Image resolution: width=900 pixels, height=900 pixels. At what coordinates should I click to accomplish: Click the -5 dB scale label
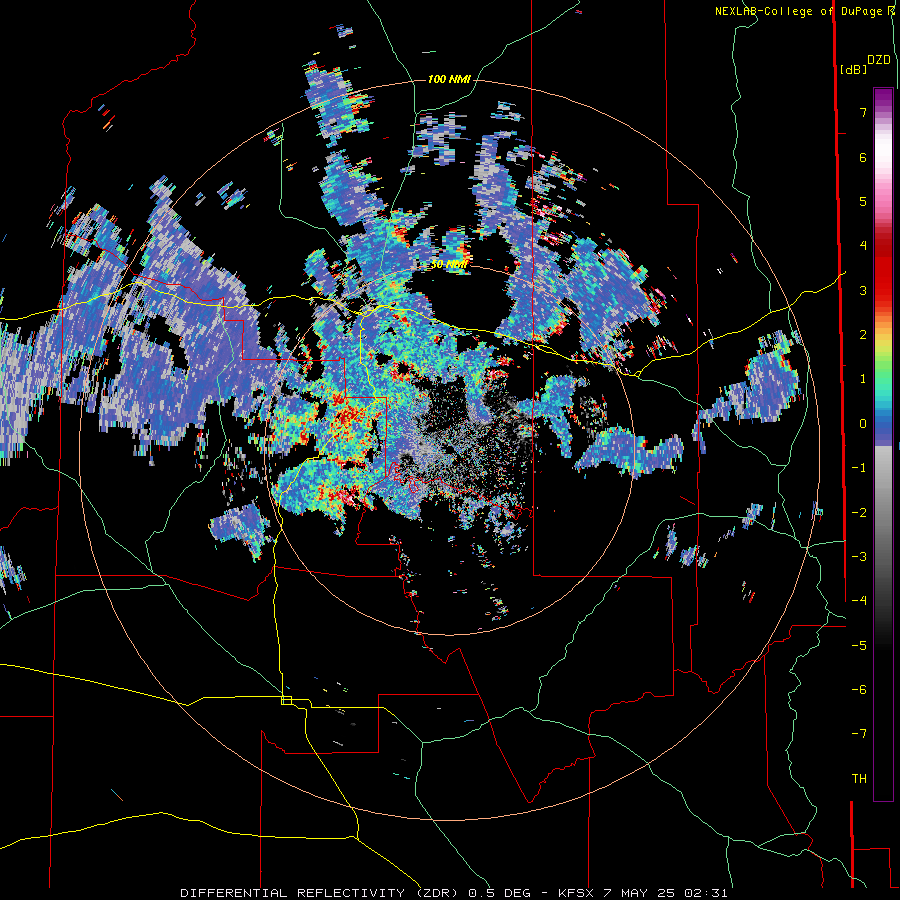tap(859, 646)
